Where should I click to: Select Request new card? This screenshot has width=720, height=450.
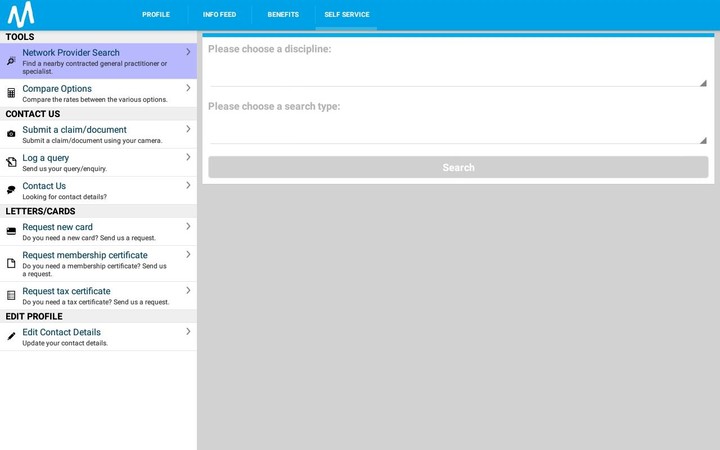coord(98,231)
